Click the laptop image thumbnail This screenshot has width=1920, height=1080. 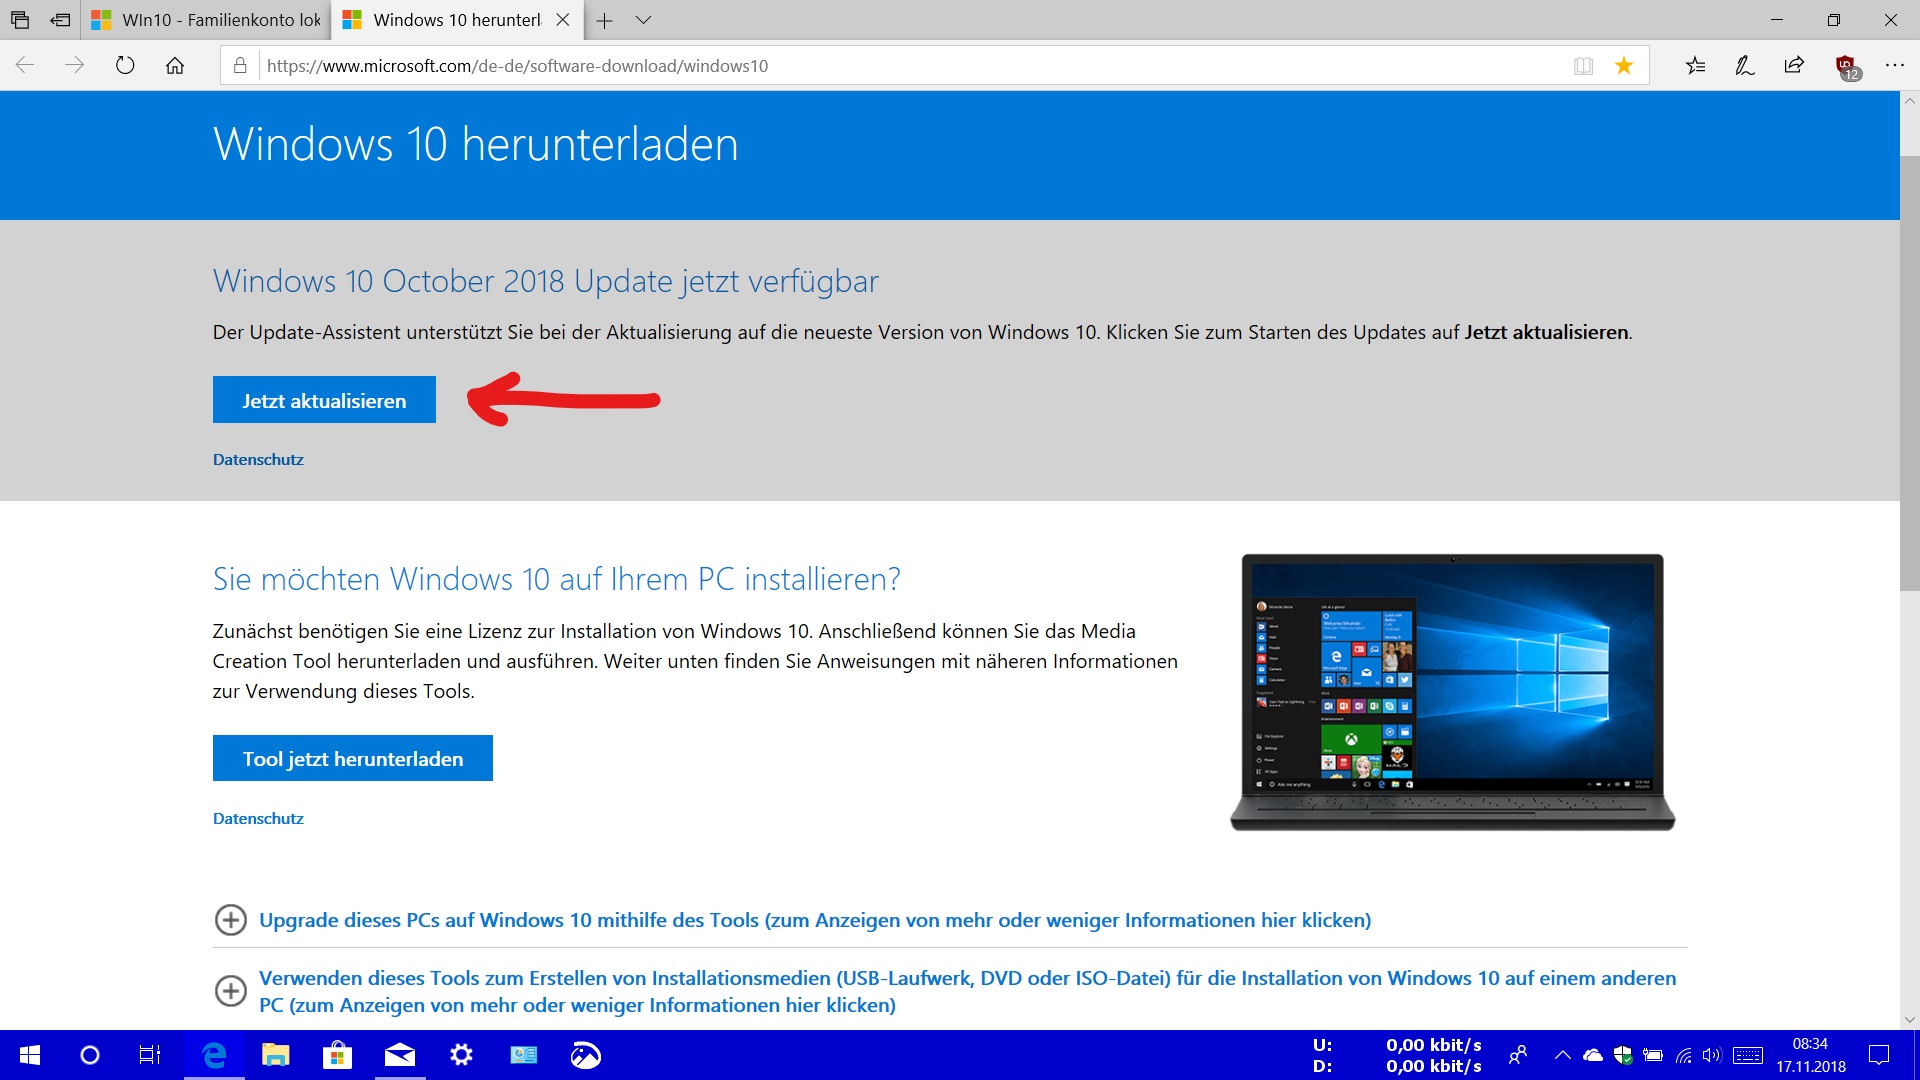coord(1452,692)
